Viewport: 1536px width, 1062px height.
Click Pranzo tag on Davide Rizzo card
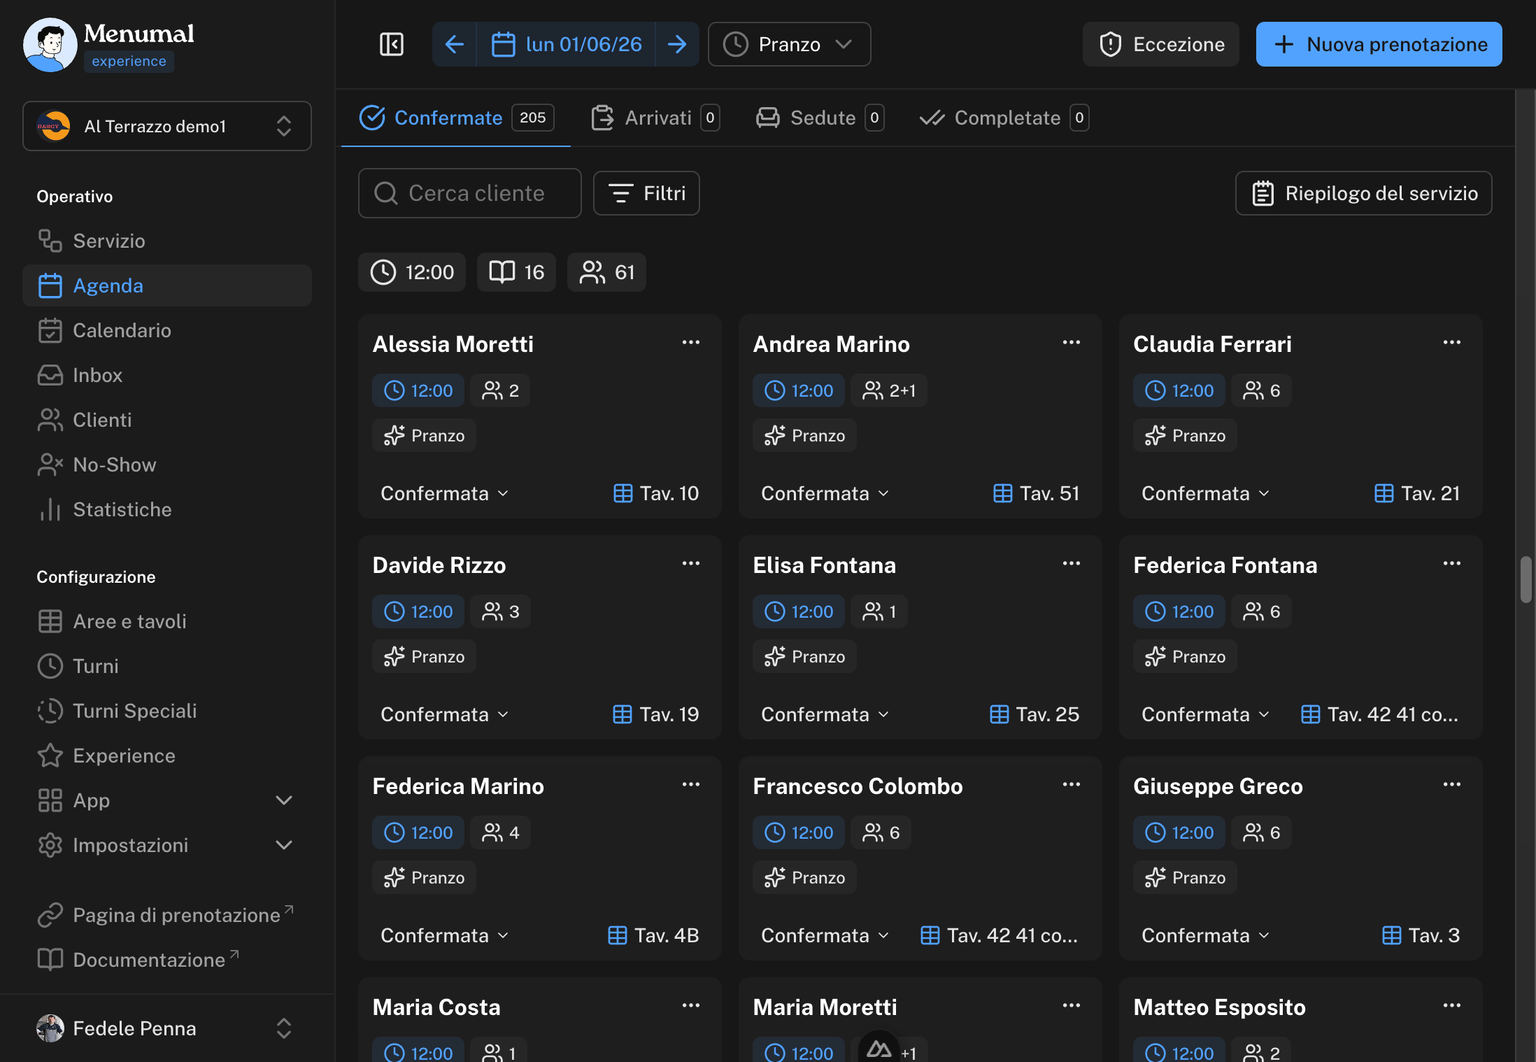[x=424, y=656]
